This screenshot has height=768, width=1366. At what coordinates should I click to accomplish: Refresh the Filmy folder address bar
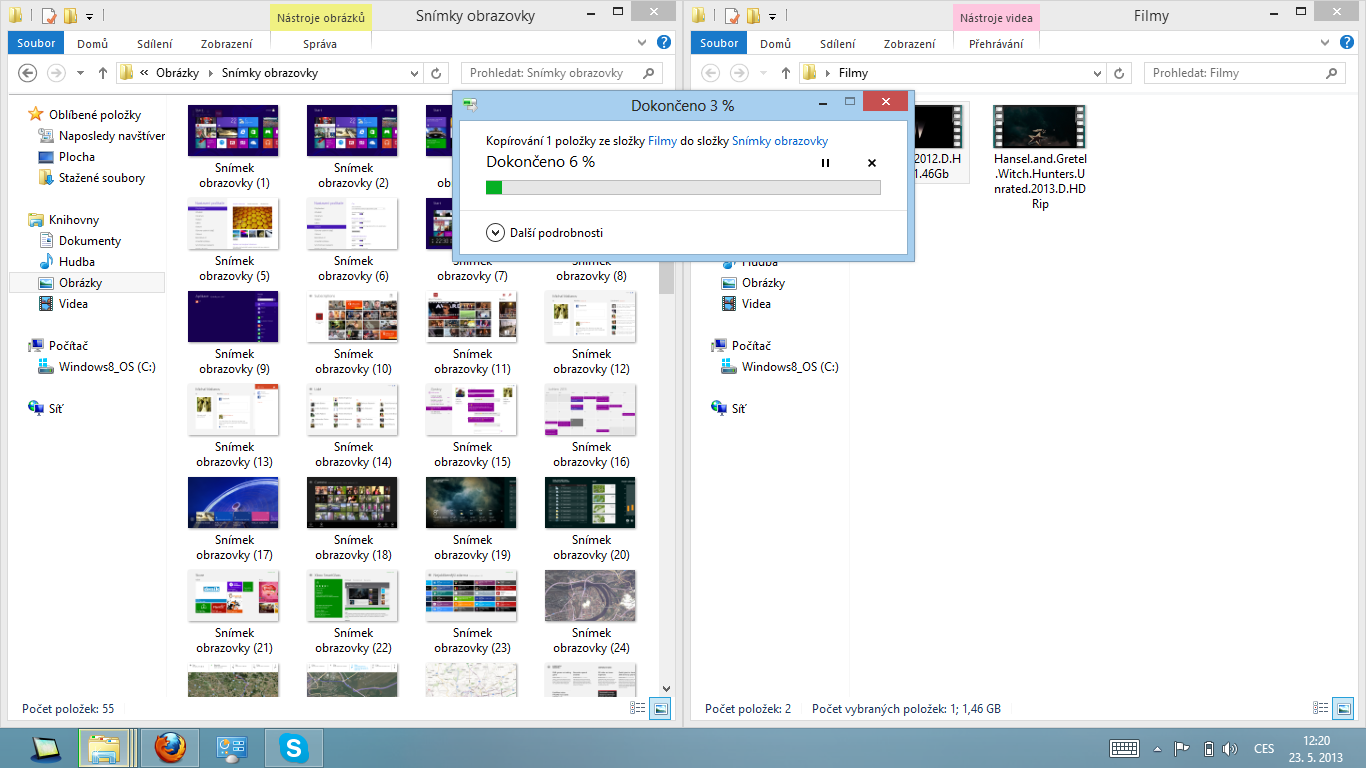pos(1120,73)
